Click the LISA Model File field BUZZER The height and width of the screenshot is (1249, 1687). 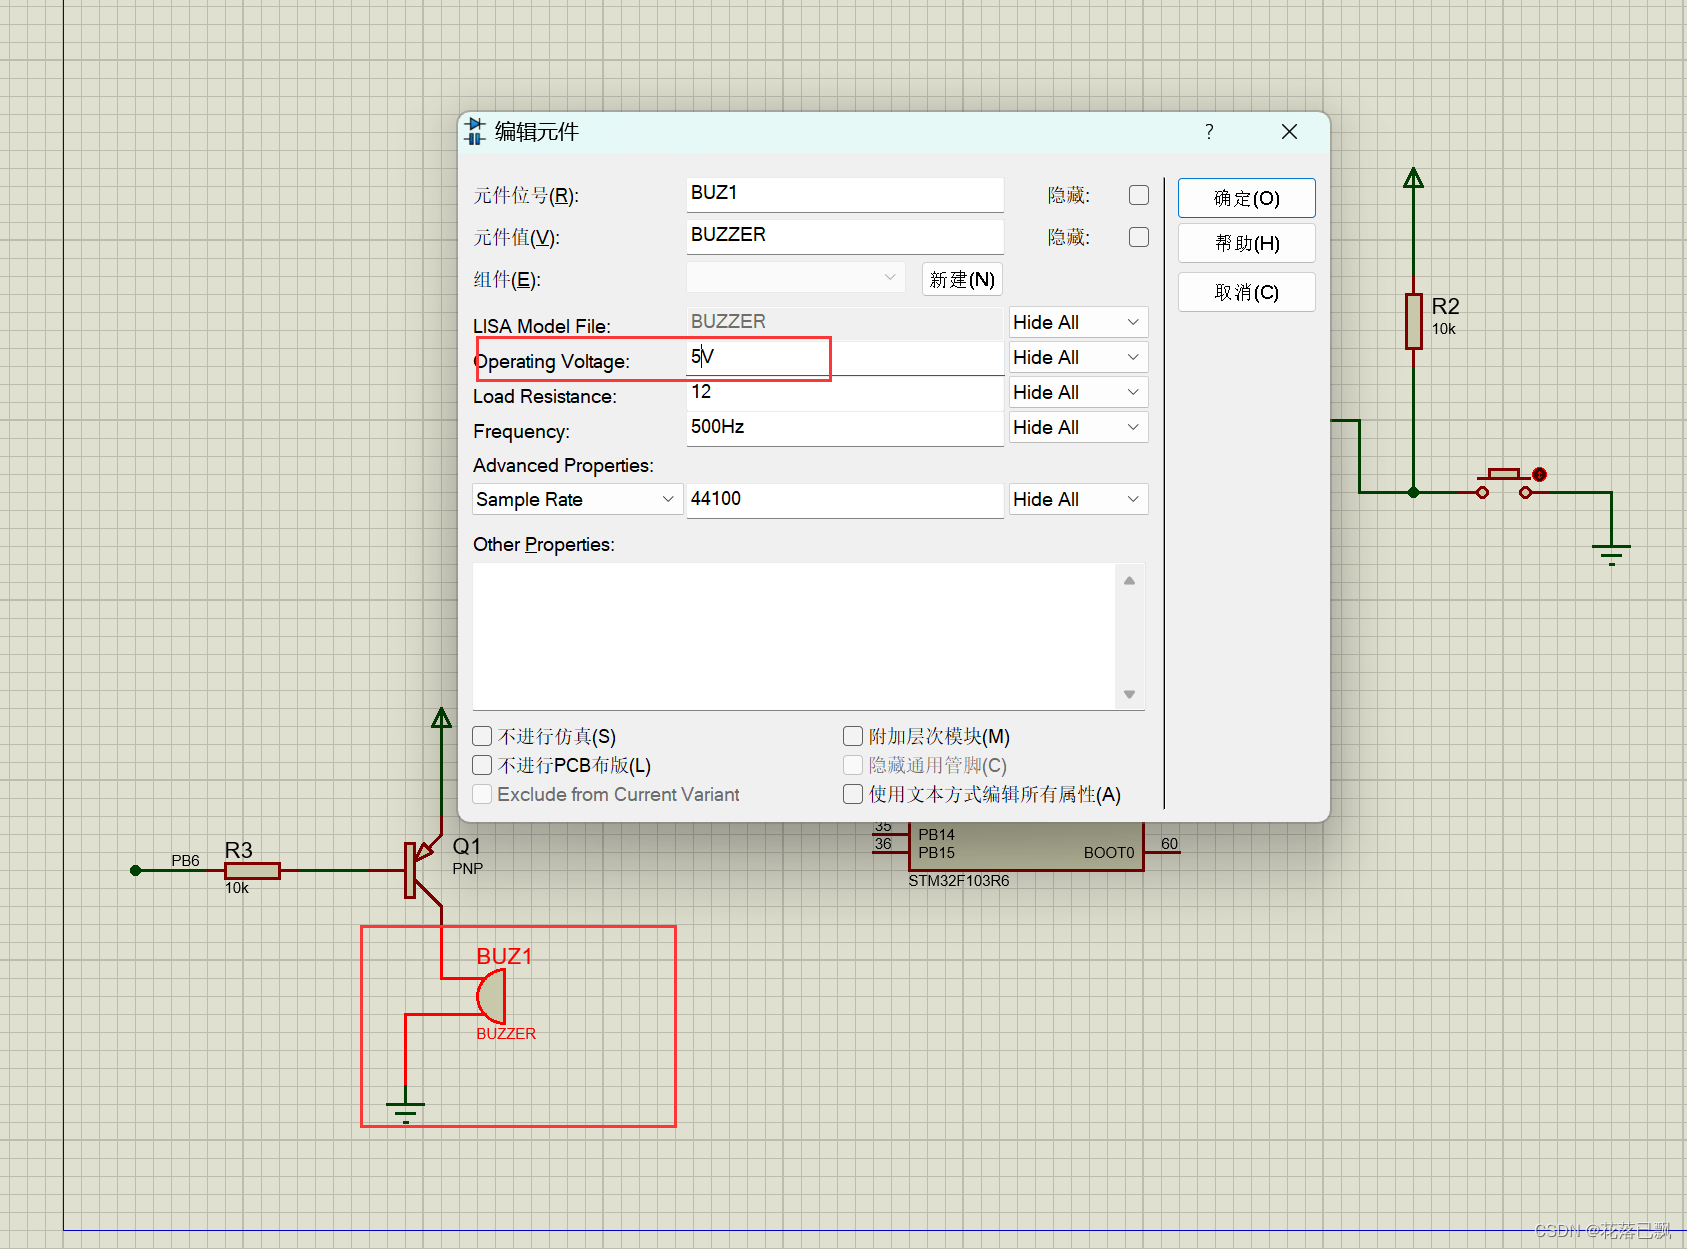(x=844, y=322)
